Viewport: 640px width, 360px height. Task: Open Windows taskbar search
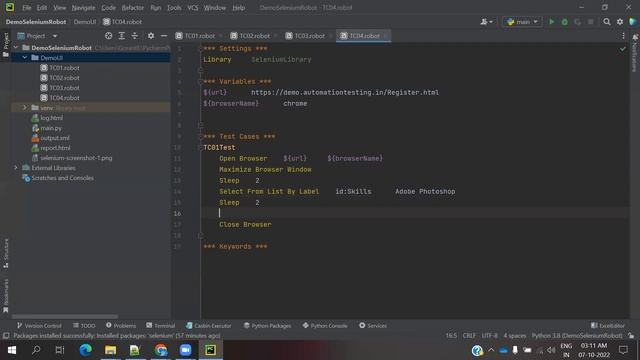click(x=36, y=350)
